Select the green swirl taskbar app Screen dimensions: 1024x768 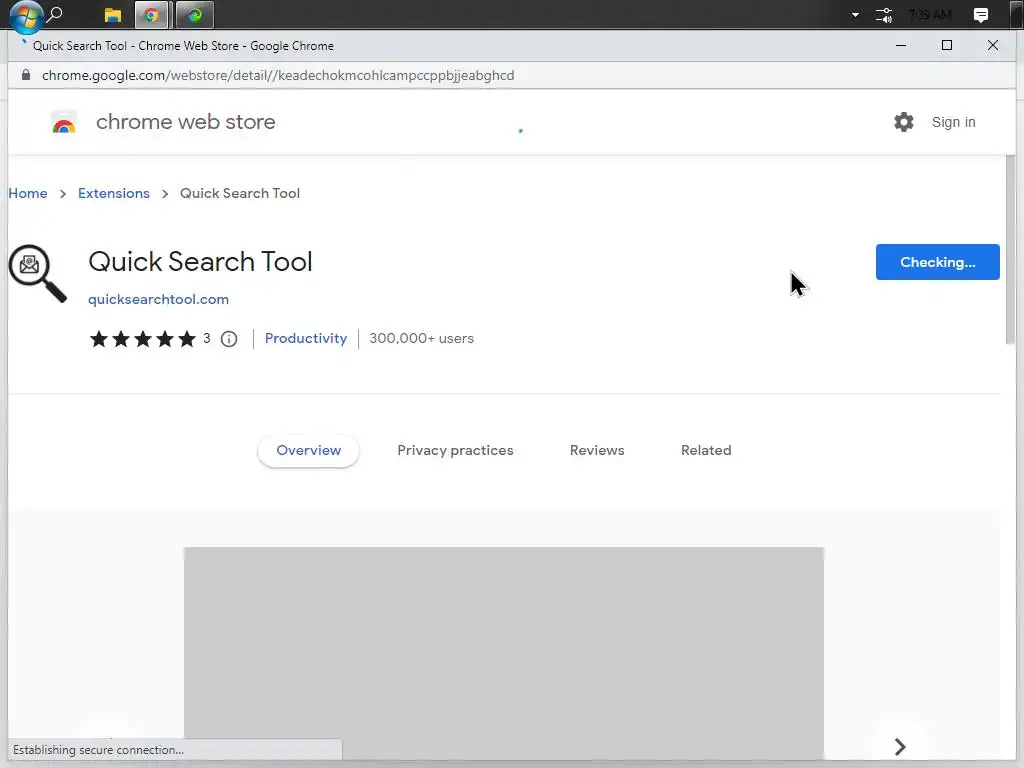point(195,15)
